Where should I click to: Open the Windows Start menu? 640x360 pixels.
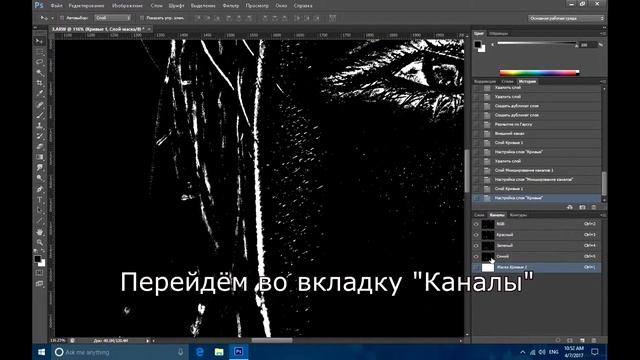coord(42,351)
